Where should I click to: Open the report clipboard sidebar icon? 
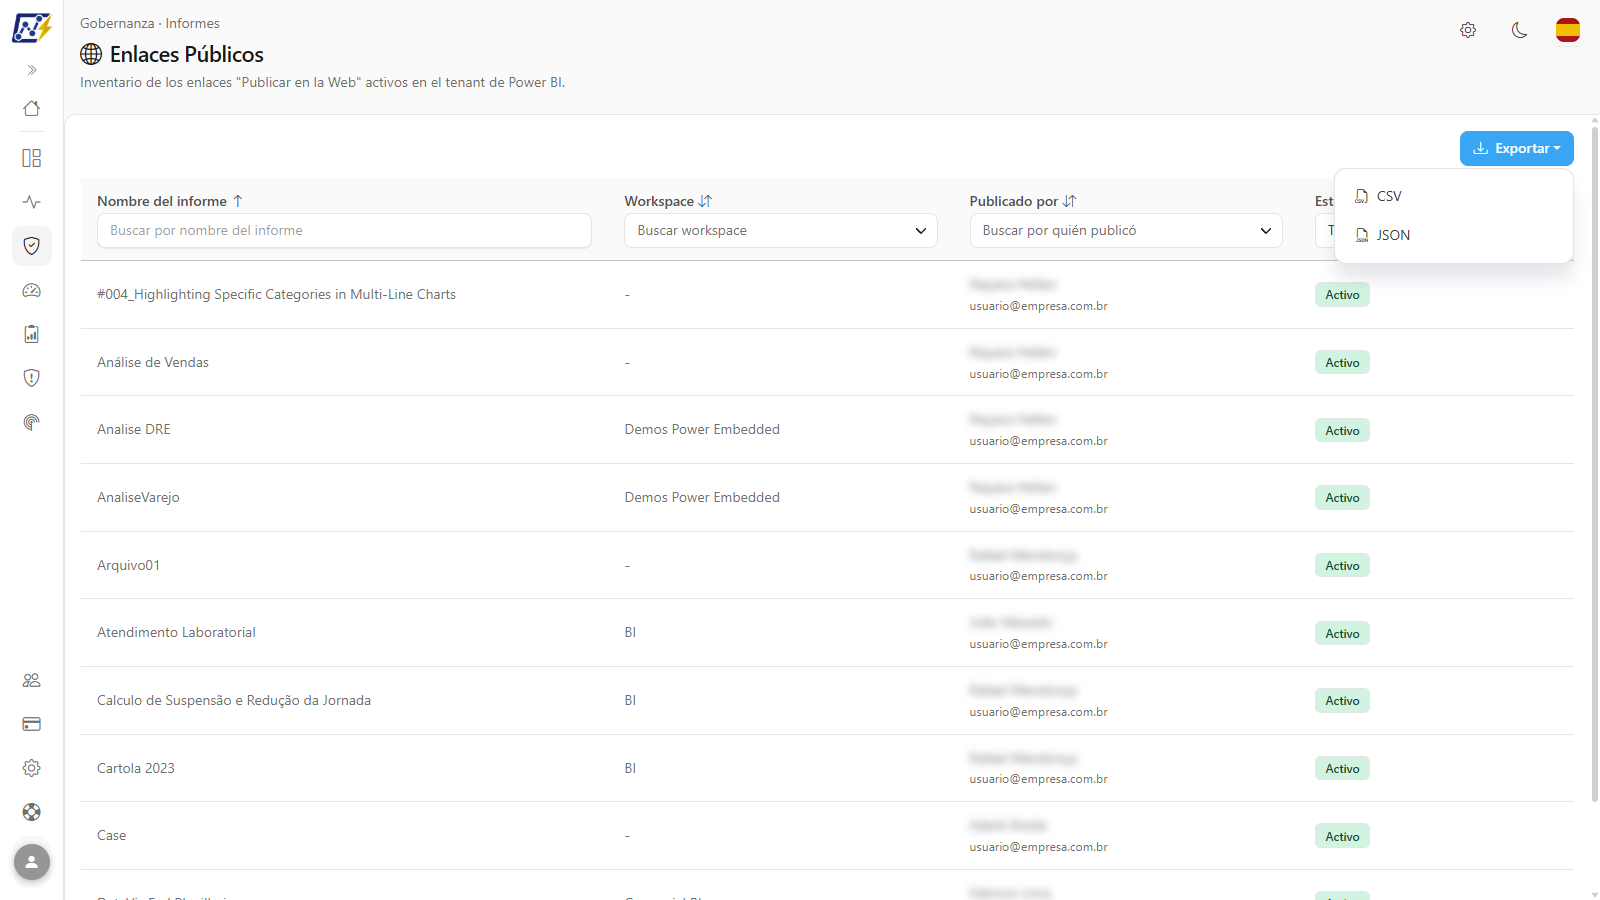pos(32,334)
